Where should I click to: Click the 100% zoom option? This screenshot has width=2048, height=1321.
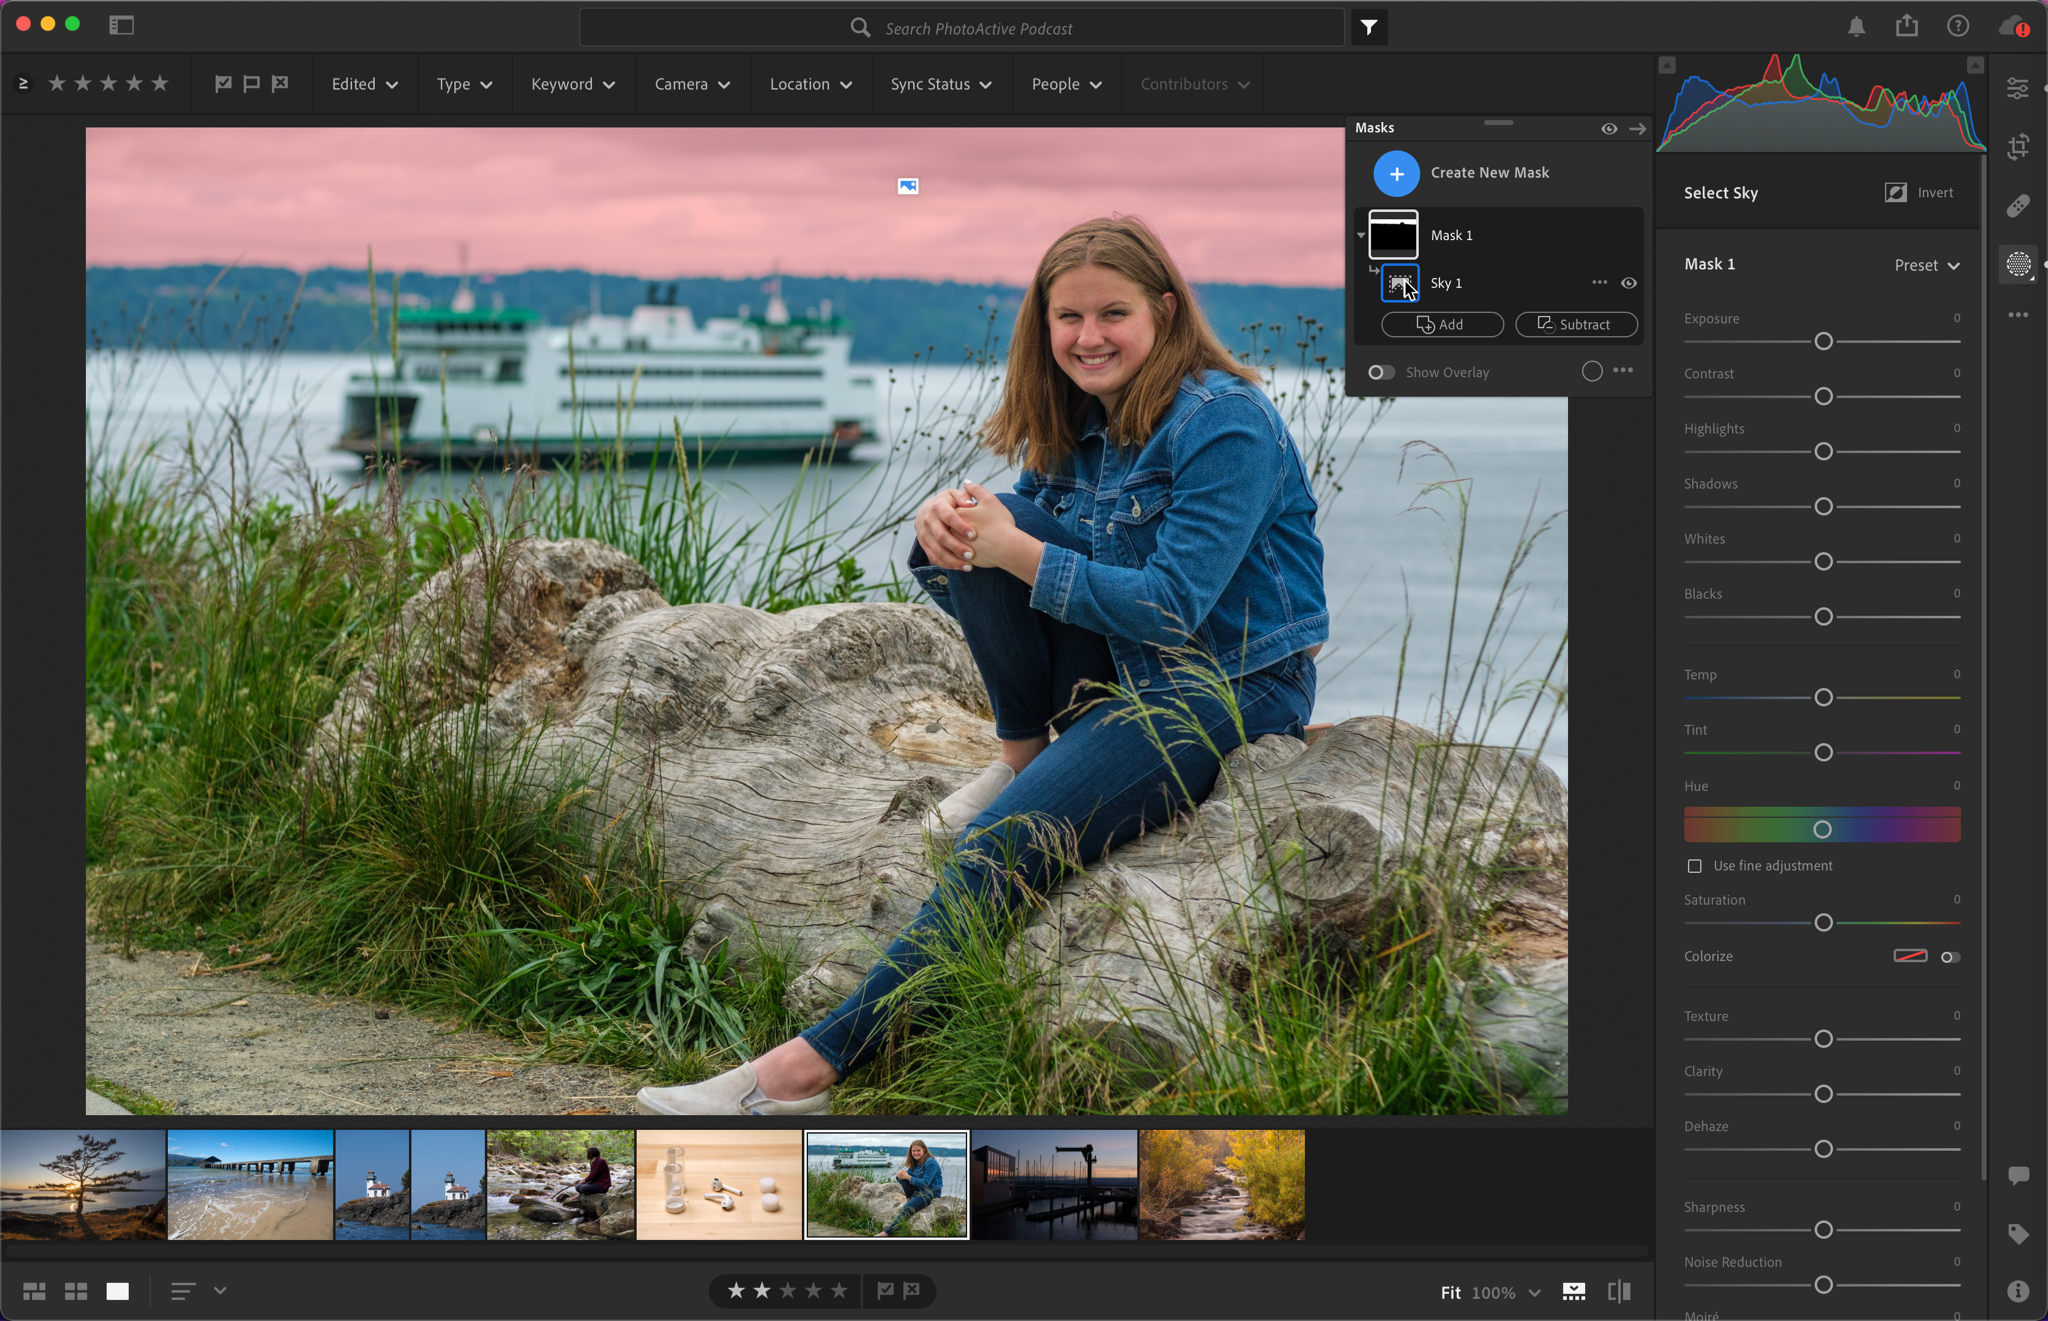click(1493, 1293)
